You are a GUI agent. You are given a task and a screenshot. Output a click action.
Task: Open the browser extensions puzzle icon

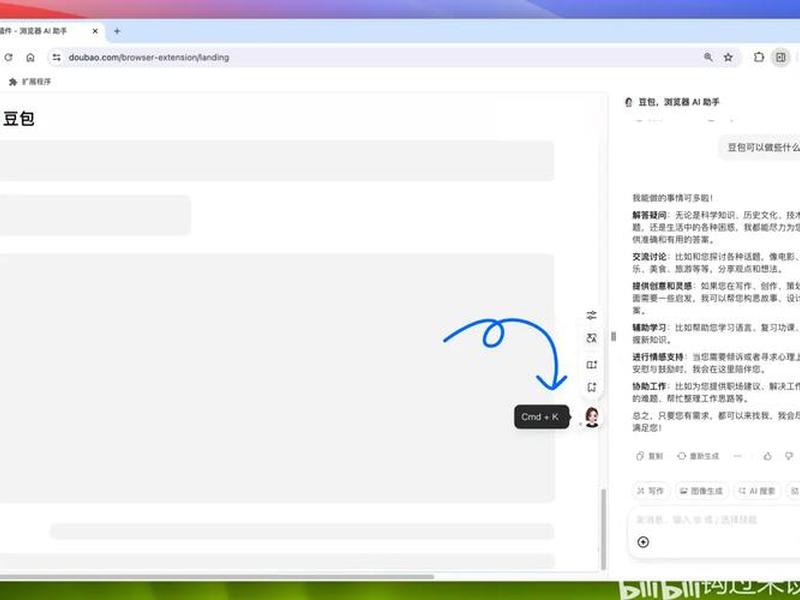click(x=759, y=57)
